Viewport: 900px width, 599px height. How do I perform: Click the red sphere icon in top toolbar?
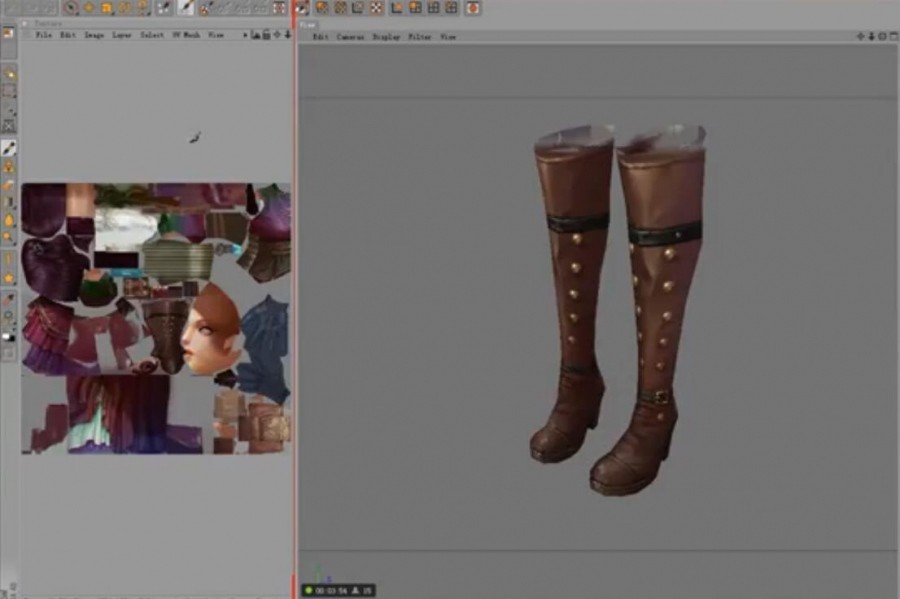click(472, 7)
